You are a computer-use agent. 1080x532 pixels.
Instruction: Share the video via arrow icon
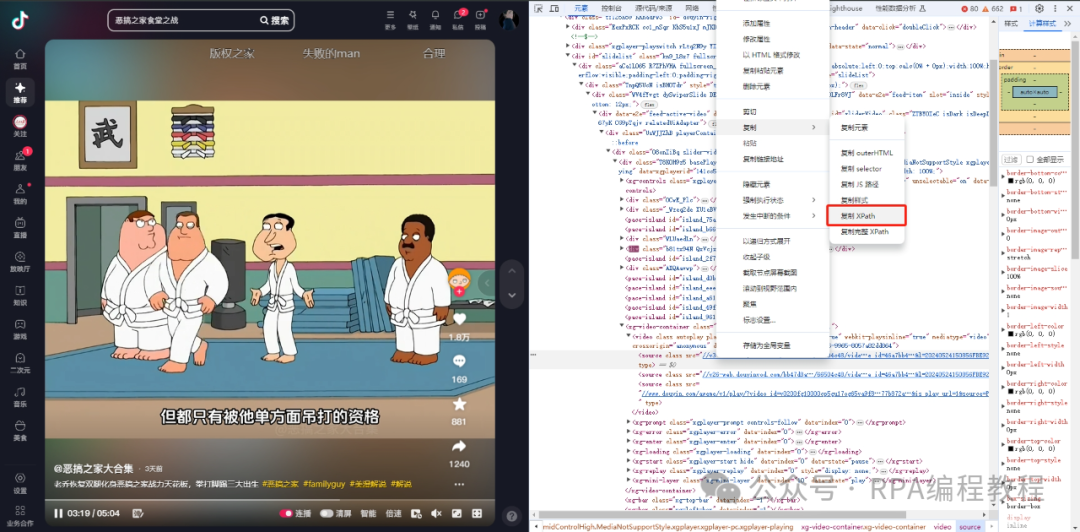tap(459, 446)
